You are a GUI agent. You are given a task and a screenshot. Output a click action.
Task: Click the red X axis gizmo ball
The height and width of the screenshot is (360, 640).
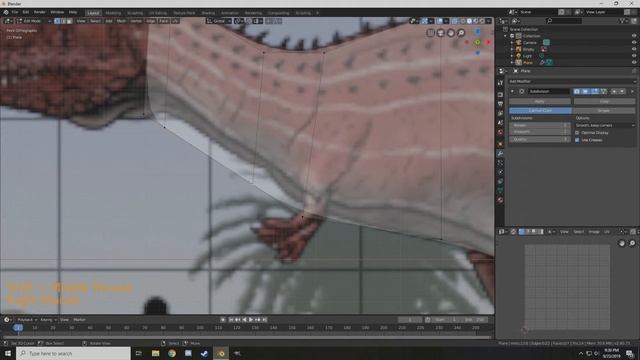tap(488, 42)
